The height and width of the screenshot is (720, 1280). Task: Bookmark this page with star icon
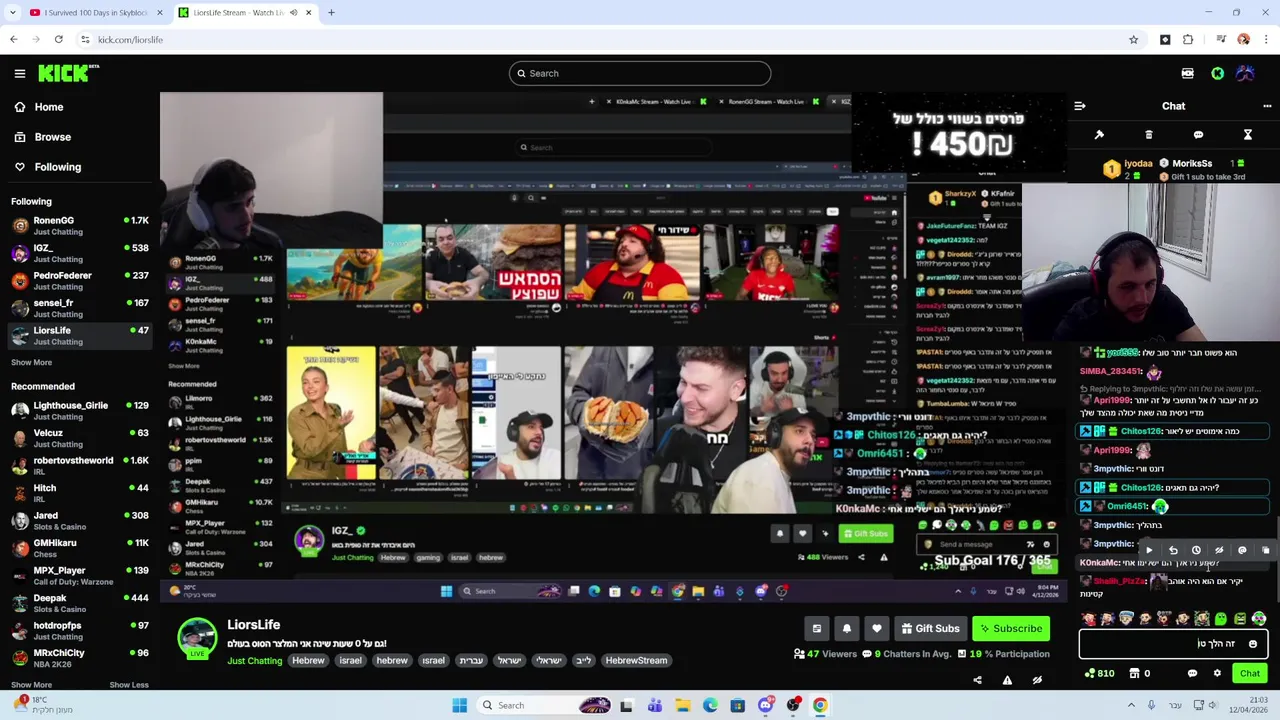[1133, 40]
